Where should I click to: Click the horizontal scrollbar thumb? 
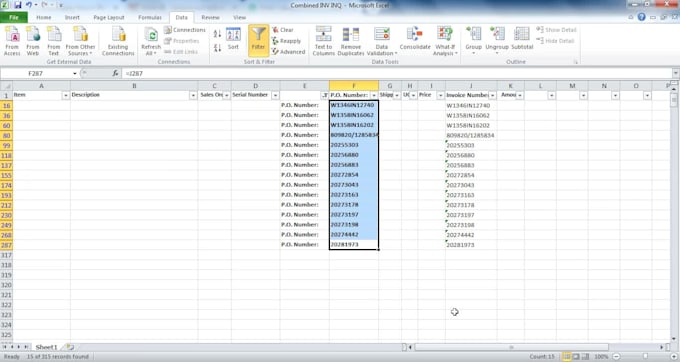[x=512, y=347]
